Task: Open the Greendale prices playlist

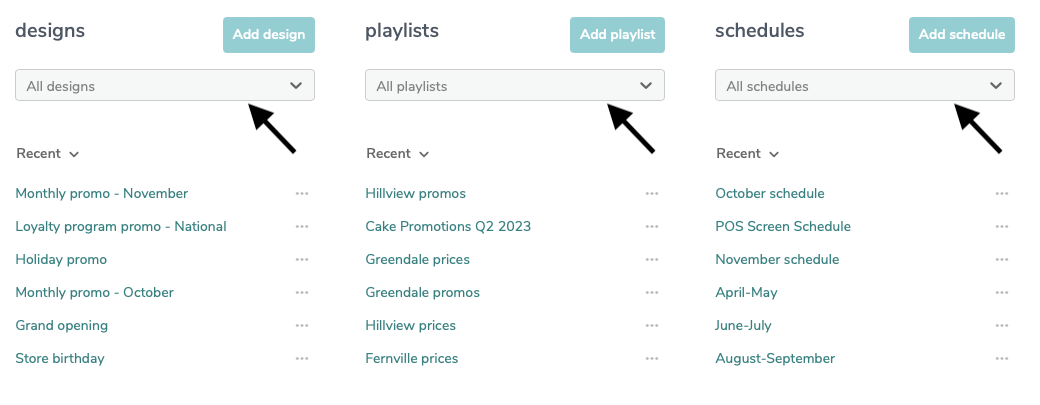Action: tap(417, 260)
